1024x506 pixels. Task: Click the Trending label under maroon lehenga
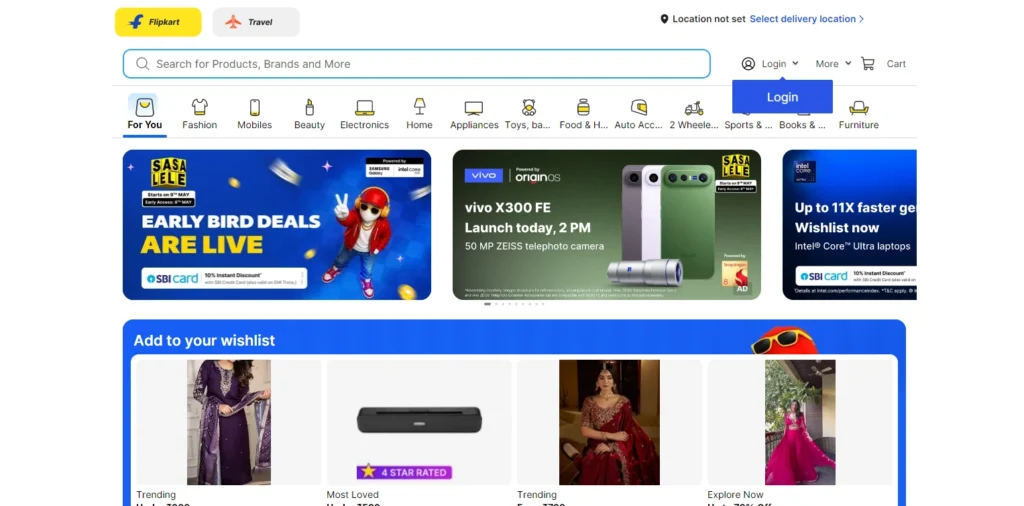pos(537,494)
